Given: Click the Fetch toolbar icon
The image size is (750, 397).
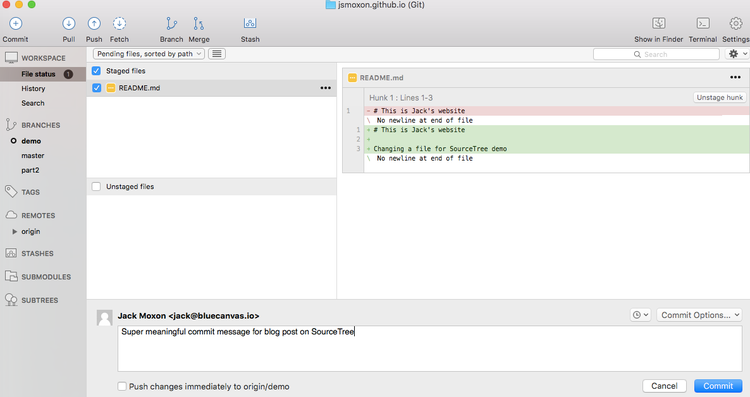Looking at the screenshot, I should pos(119,23).
